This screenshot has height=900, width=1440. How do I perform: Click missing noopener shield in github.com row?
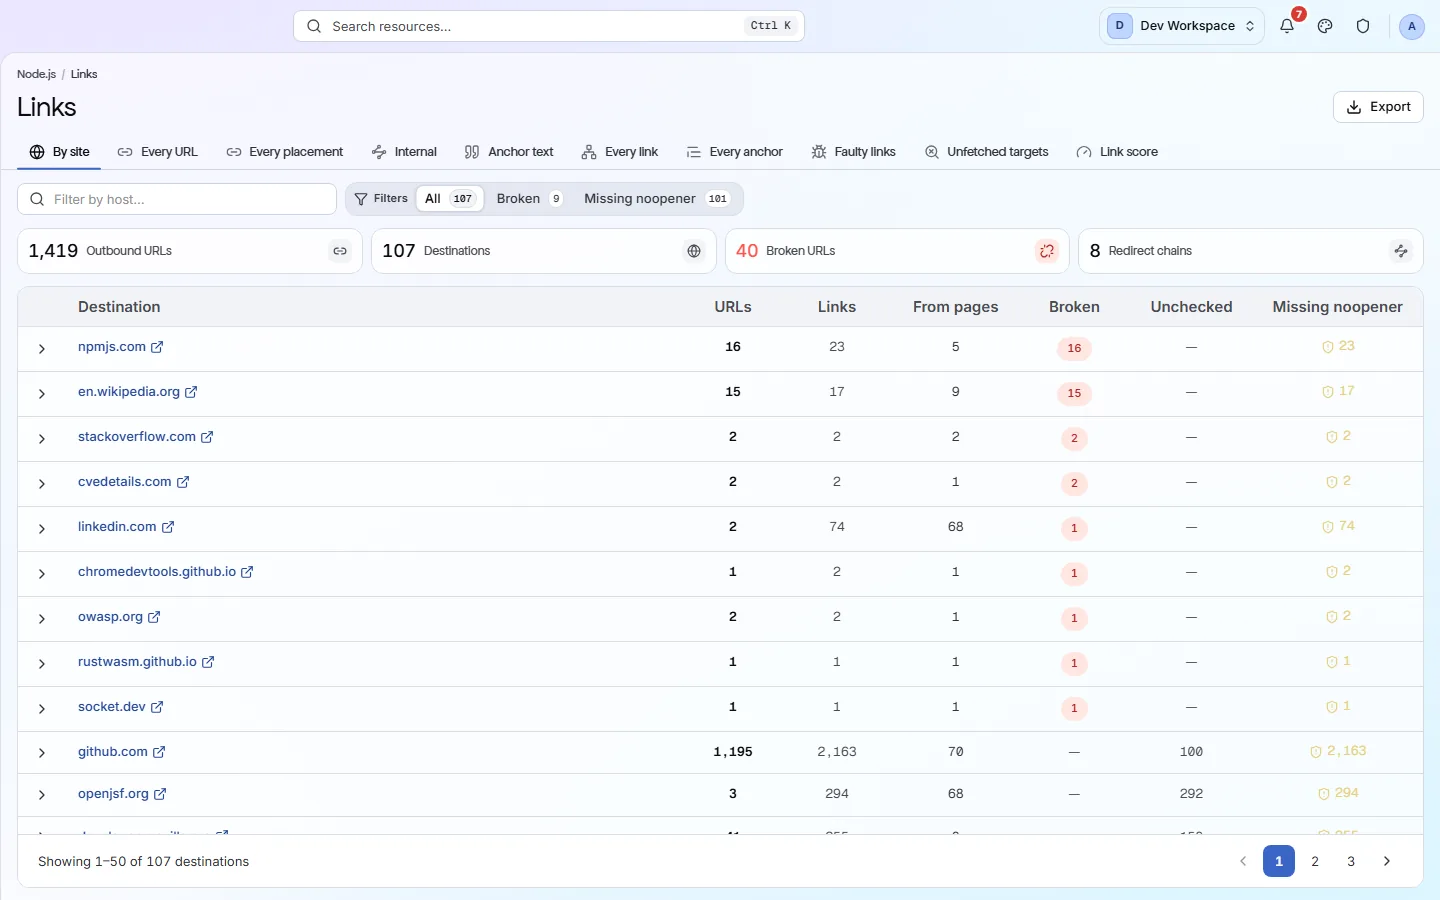(1316, 752)
